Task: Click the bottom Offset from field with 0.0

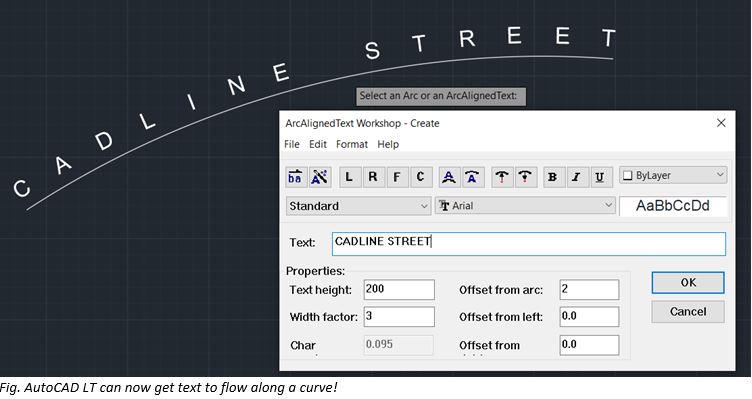Action: (589, 345)
